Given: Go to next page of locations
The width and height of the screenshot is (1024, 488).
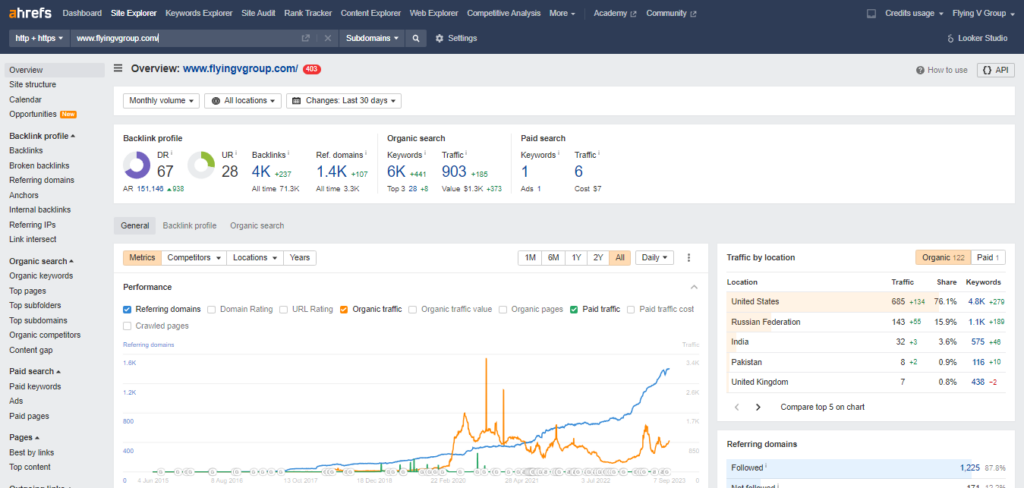Looking at the screenshot, I should tap(758, 407).
